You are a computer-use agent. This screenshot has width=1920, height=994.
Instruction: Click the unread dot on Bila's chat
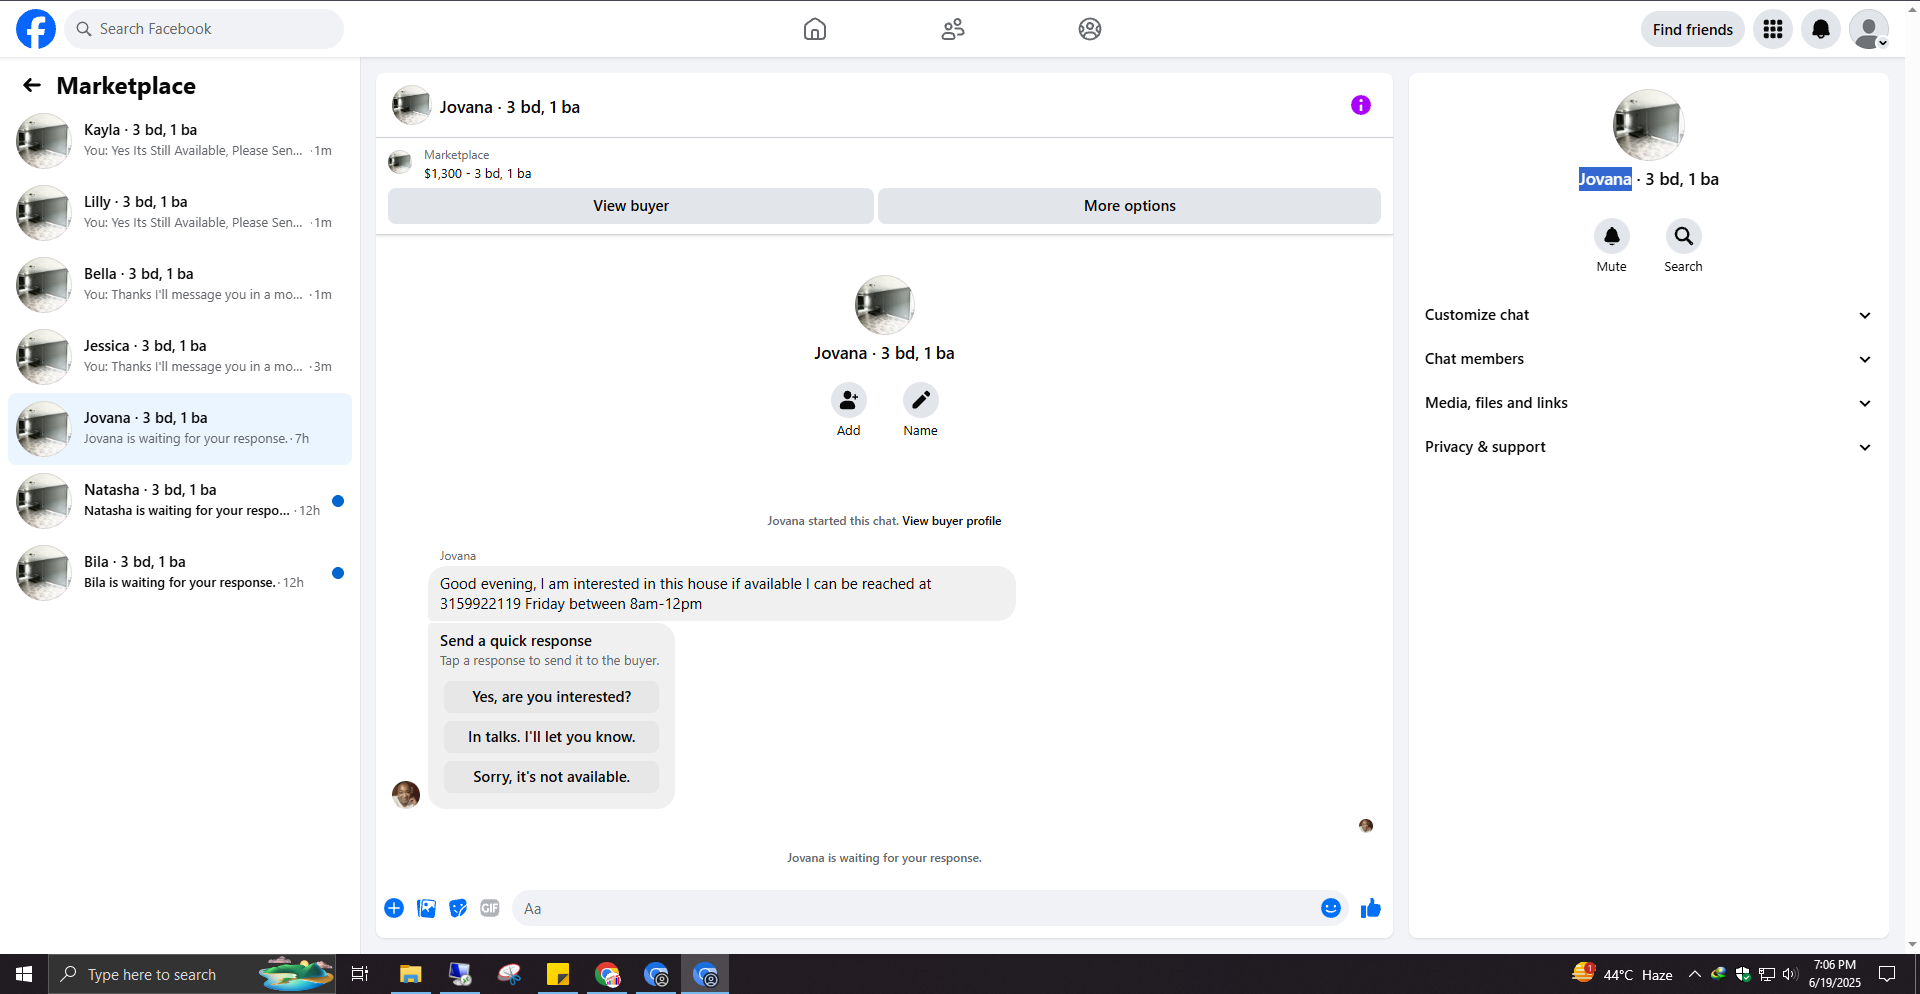(x=338, y=573)
